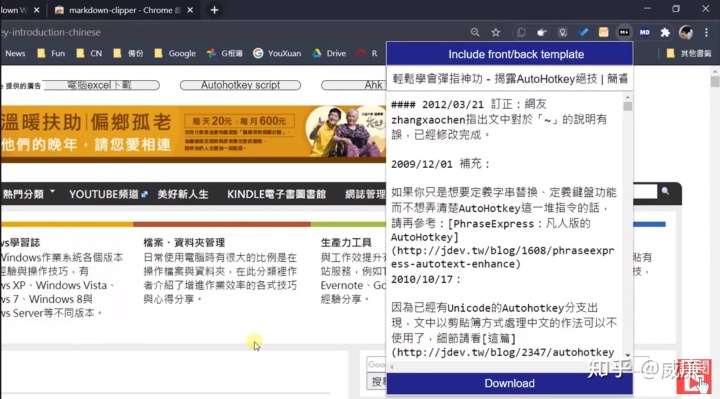Bookmark this page with the star icon

pyautogui.click(x=495, y=32)
